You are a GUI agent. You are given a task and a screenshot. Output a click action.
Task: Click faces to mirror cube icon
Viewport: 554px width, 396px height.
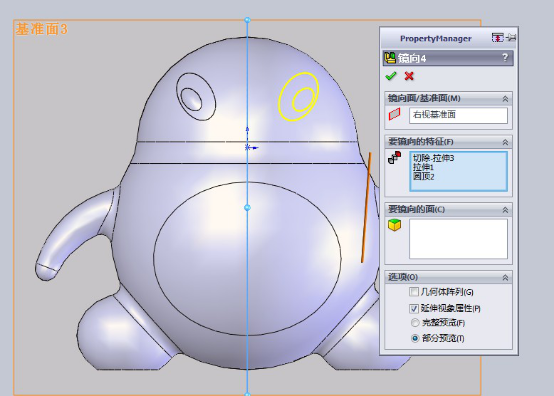click(x=395, y=225)
